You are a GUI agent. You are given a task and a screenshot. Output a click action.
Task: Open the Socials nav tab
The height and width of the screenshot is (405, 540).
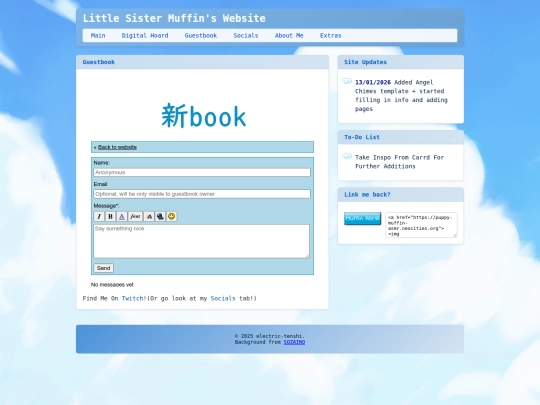pyautogui.click(x=246, y=35)
